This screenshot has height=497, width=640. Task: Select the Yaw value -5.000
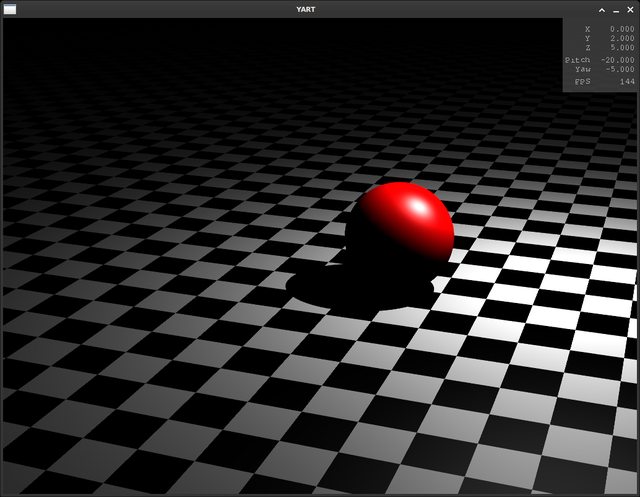coord(620,69)
